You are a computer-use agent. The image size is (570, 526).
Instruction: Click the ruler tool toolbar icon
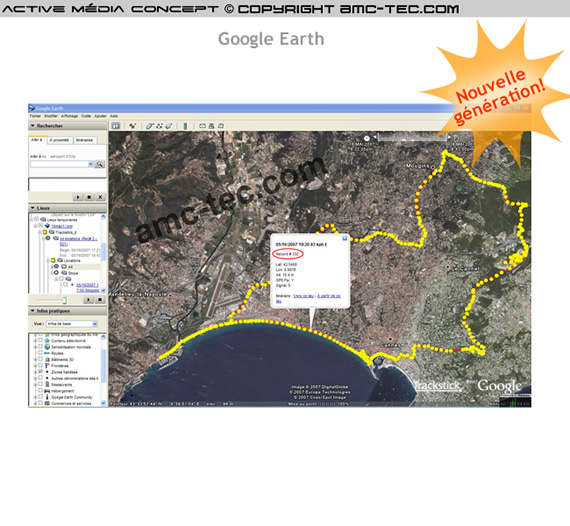pyautogui.click(x=185, y=126)
